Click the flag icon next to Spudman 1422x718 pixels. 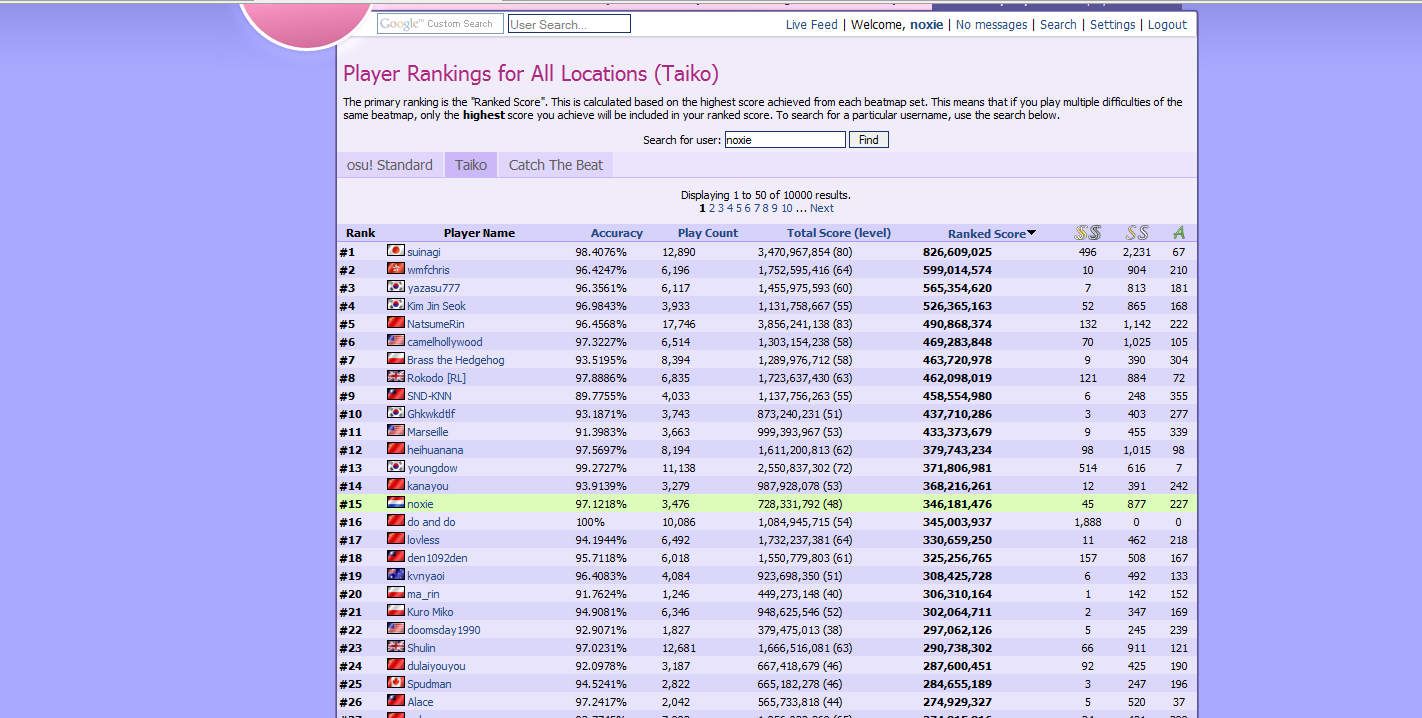click(395, 683)
